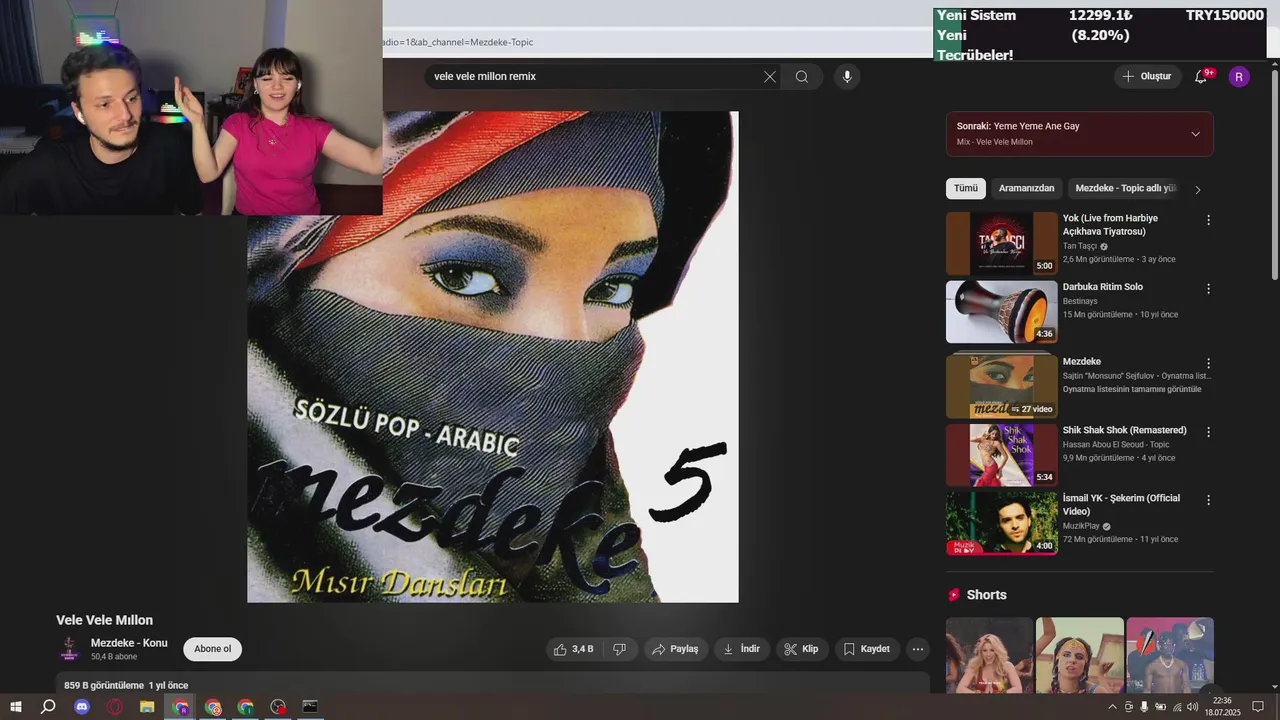This screenshot has height=720, width=1280.
Task: Click the Vele Vele Mıllon video title
Action: (104, 620)
